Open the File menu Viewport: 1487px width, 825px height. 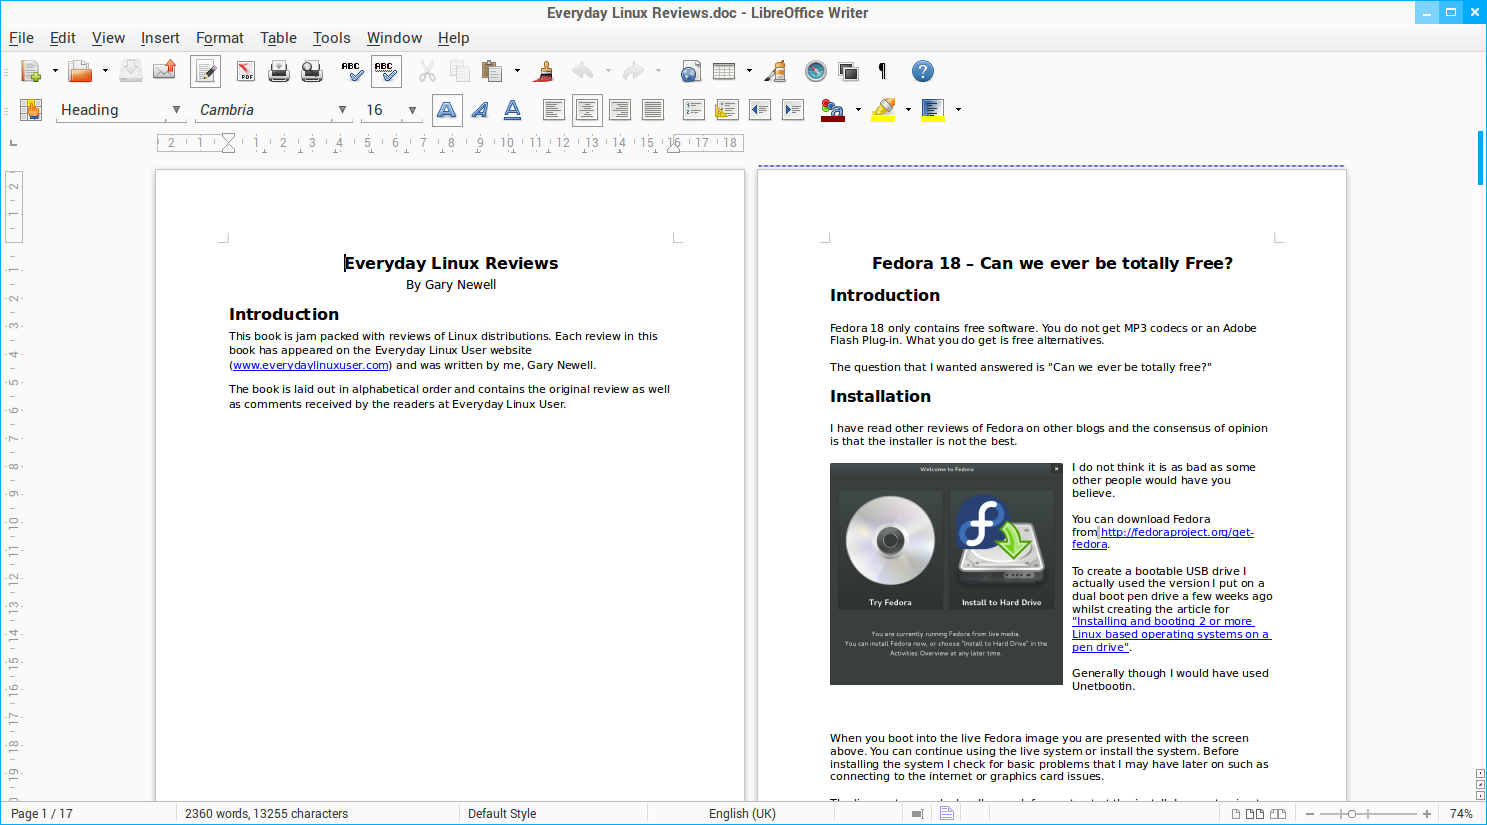(21, 38)
